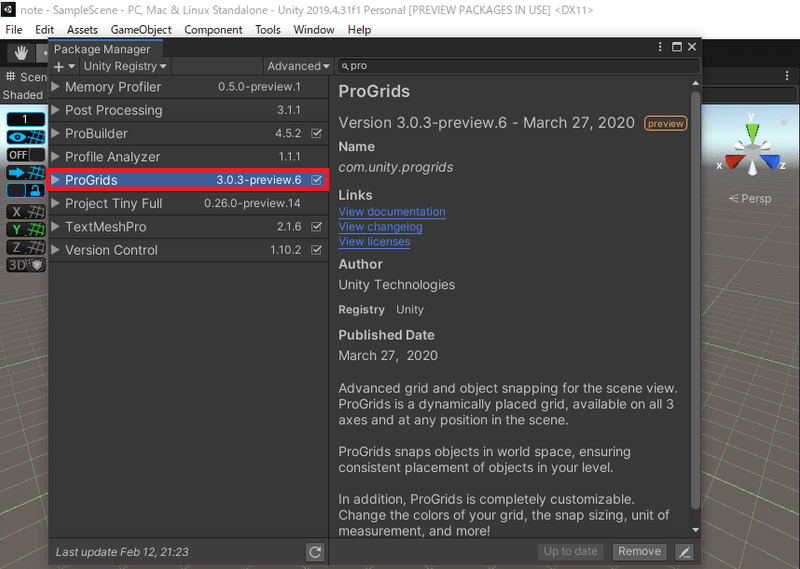Screen dimensions: 800x569
Task: Click the Up to date button
Action: [x=570, y=551]
